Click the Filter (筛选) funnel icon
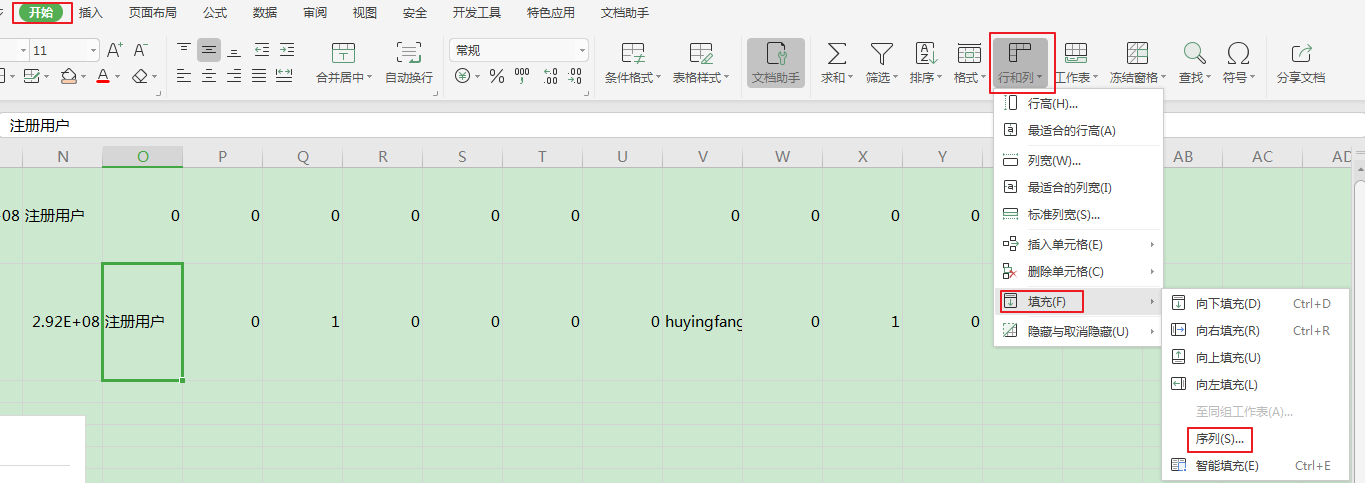 (880, 54)
